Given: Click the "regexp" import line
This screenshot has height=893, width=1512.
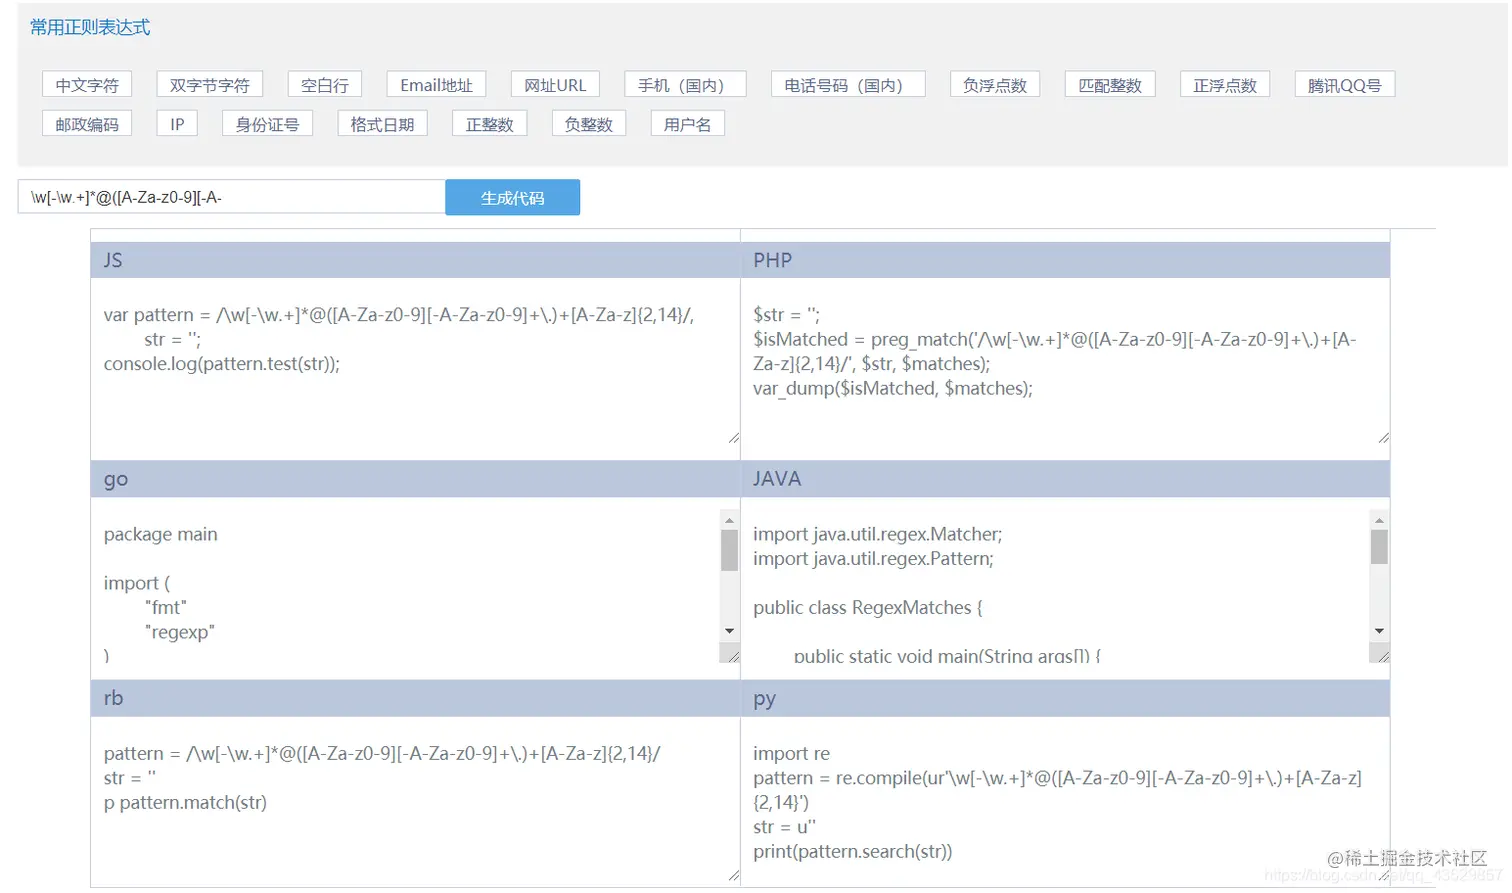Looking at the screenshot, I should pos(180,632).
